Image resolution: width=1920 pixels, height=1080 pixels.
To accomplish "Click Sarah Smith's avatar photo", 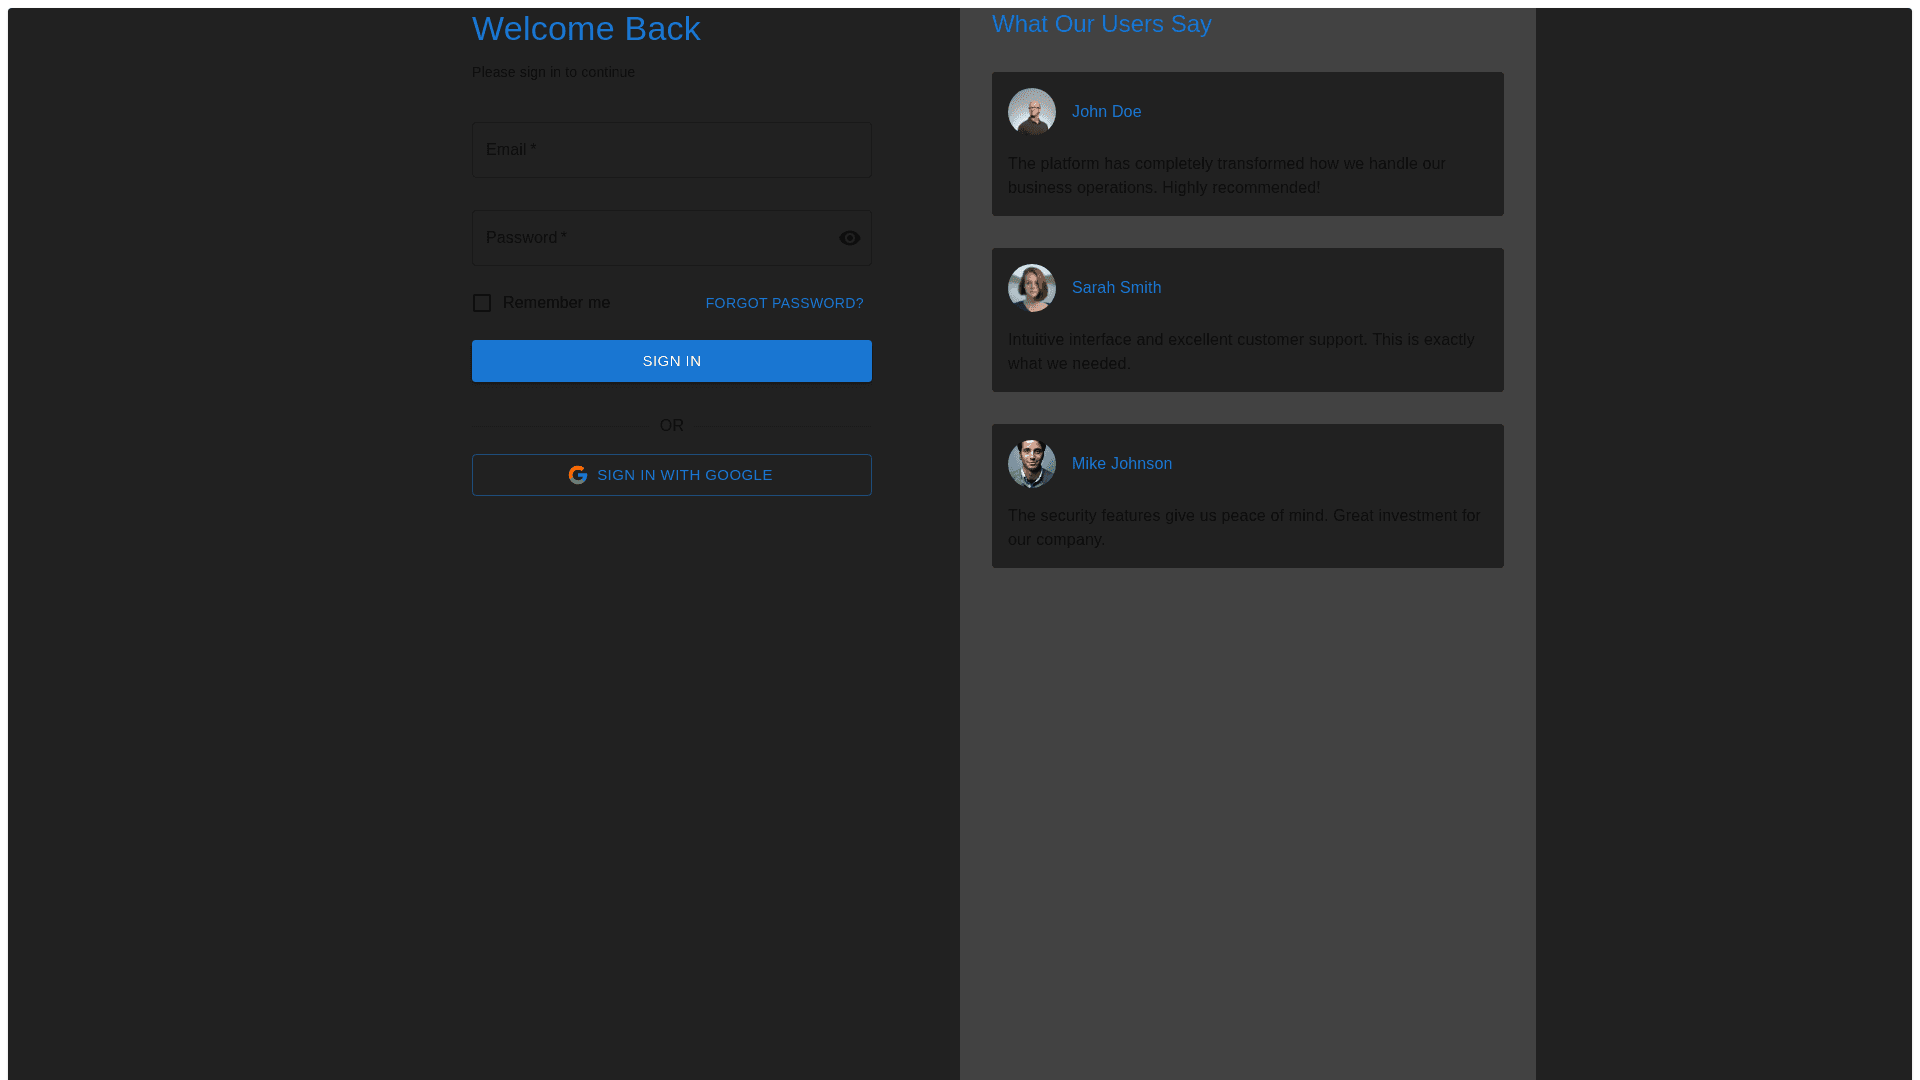I will (1031, 288).
